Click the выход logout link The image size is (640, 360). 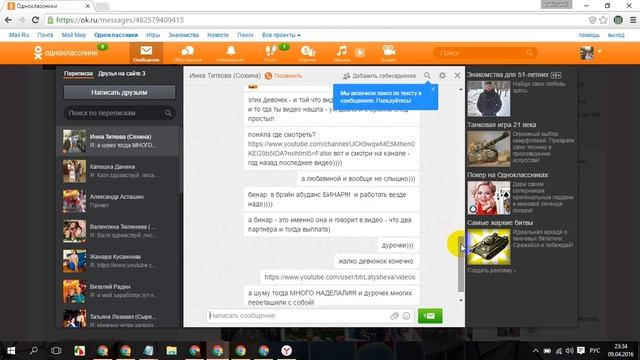616,35
